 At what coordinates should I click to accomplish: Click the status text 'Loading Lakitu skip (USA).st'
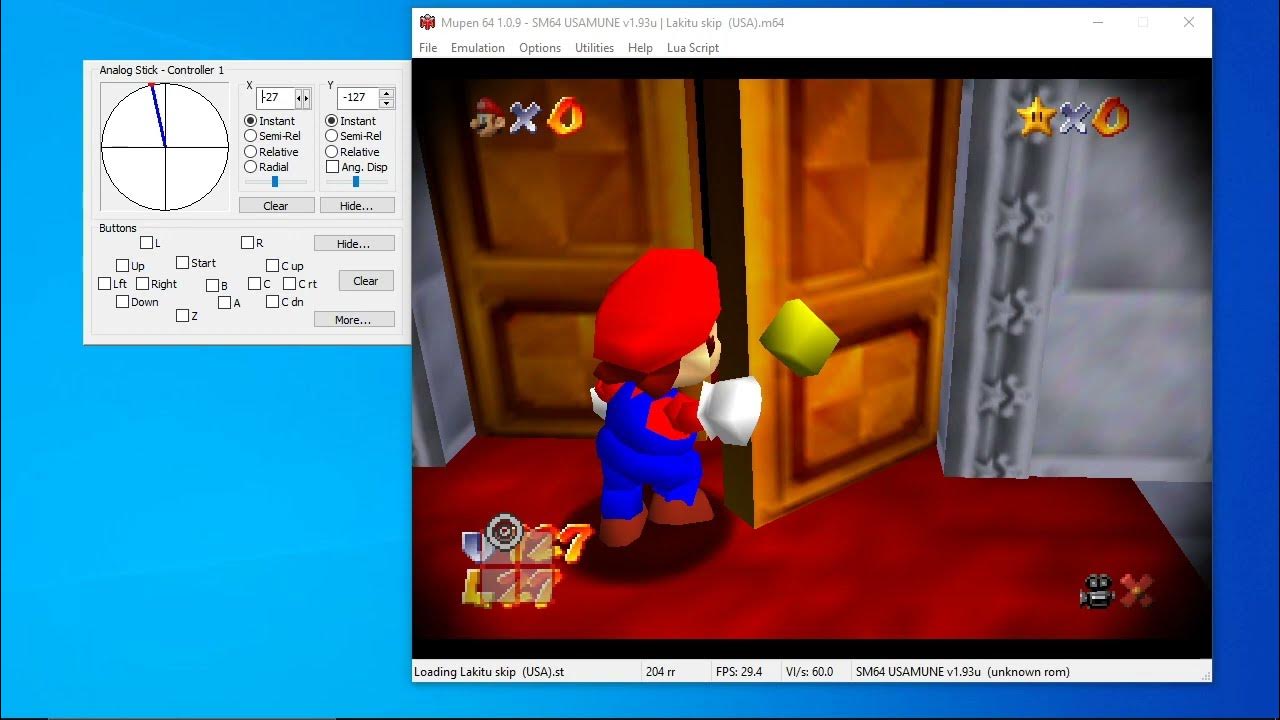pos(489,672)
